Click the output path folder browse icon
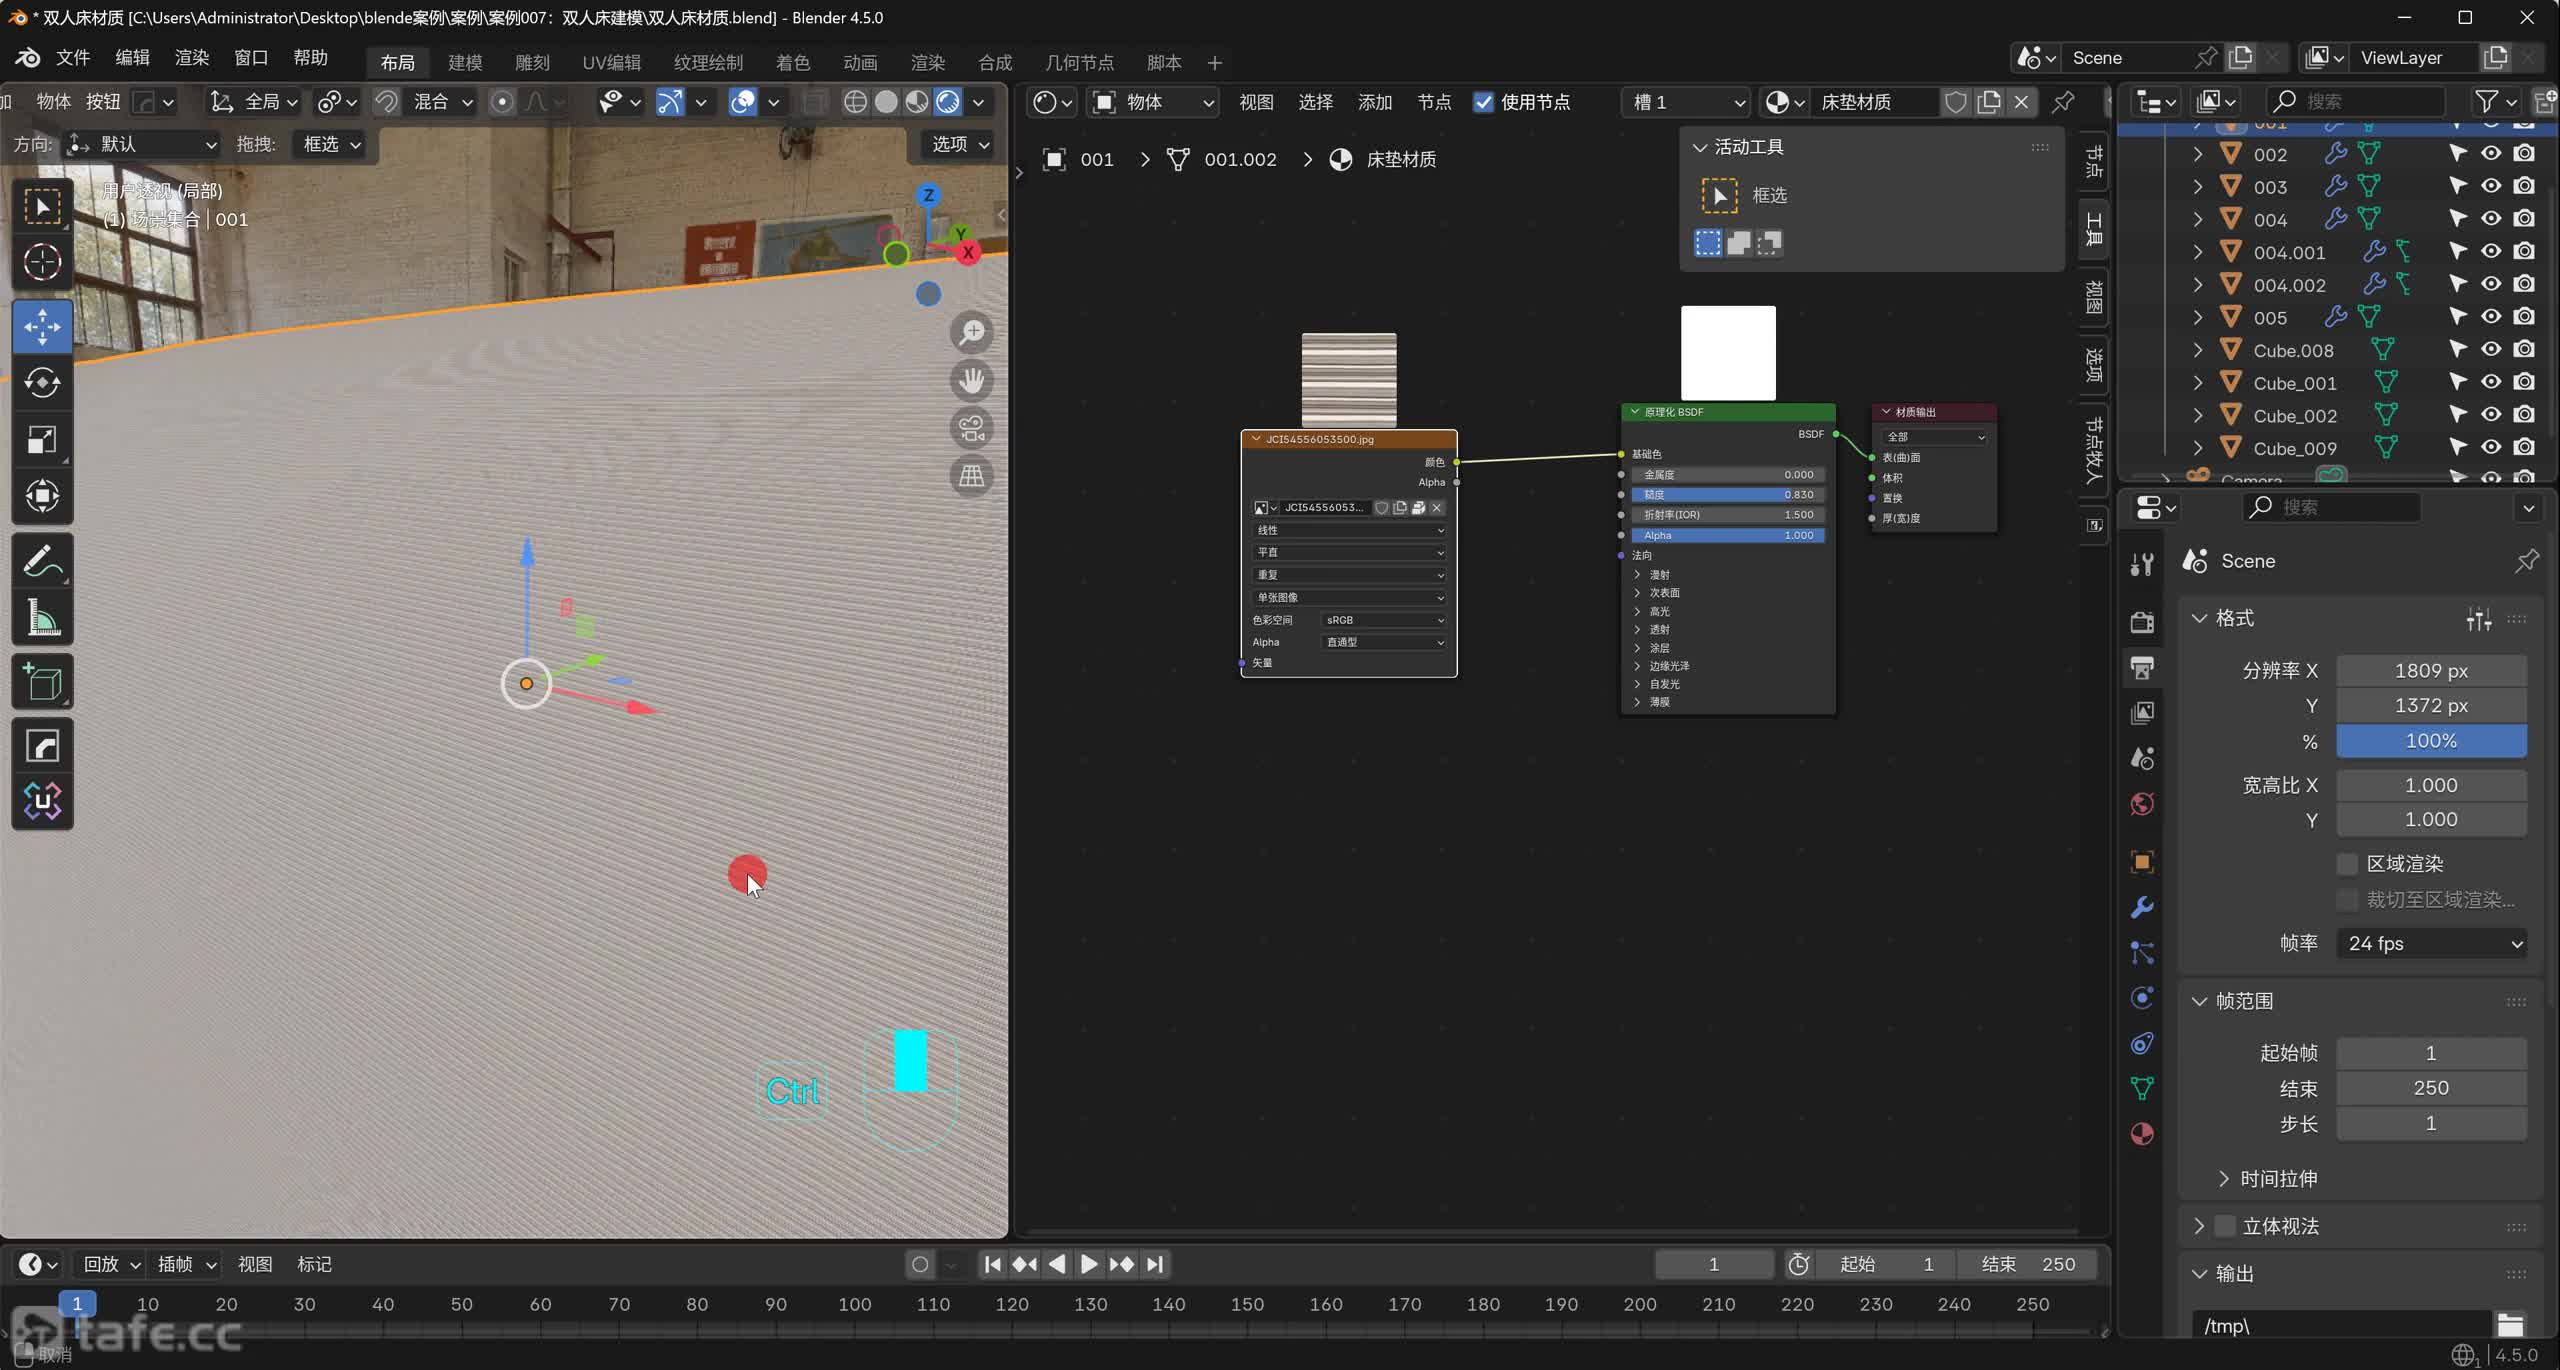Viewport: 2560px width, 1370px height. click(x=2510, y=1325)
